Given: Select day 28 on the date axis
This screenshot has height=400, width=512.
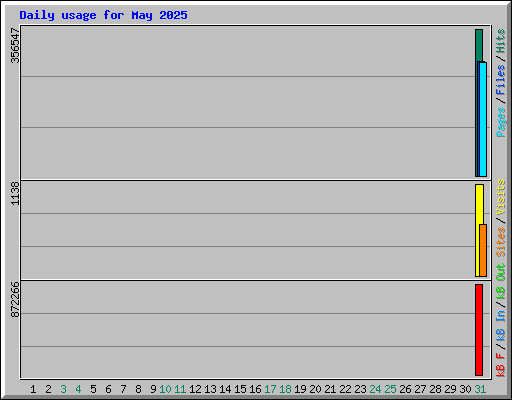Looking at the screenshot, I should (x=435, y=389).
